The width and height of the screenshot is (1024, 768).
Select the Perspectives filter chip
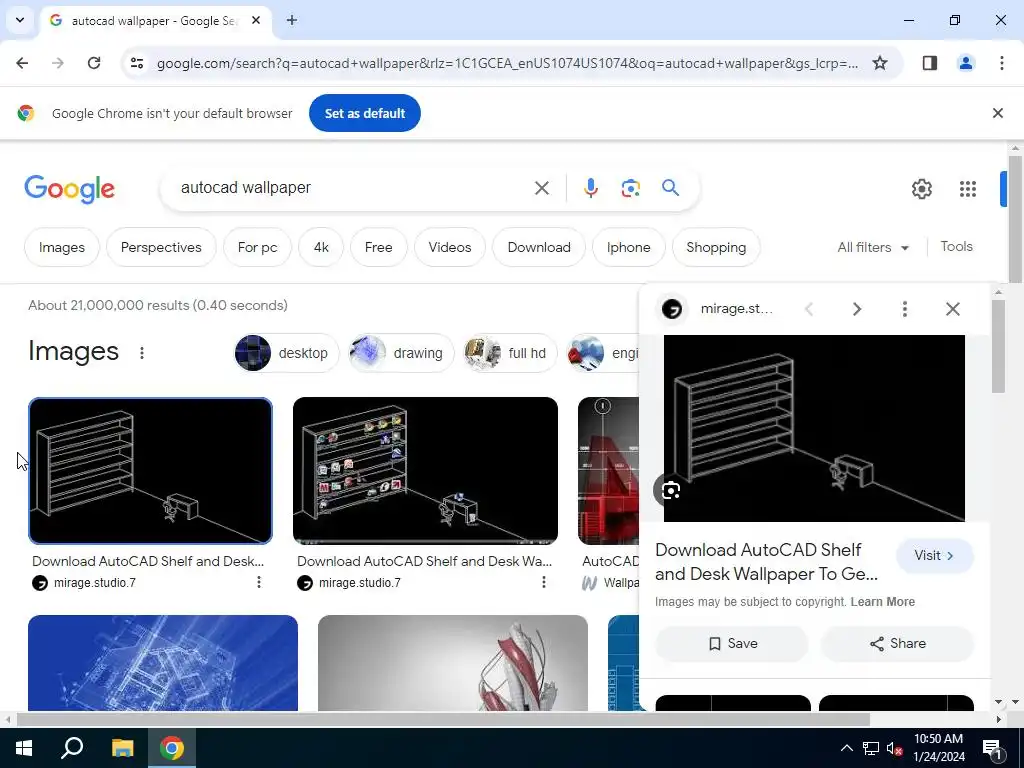click(161, 248)
